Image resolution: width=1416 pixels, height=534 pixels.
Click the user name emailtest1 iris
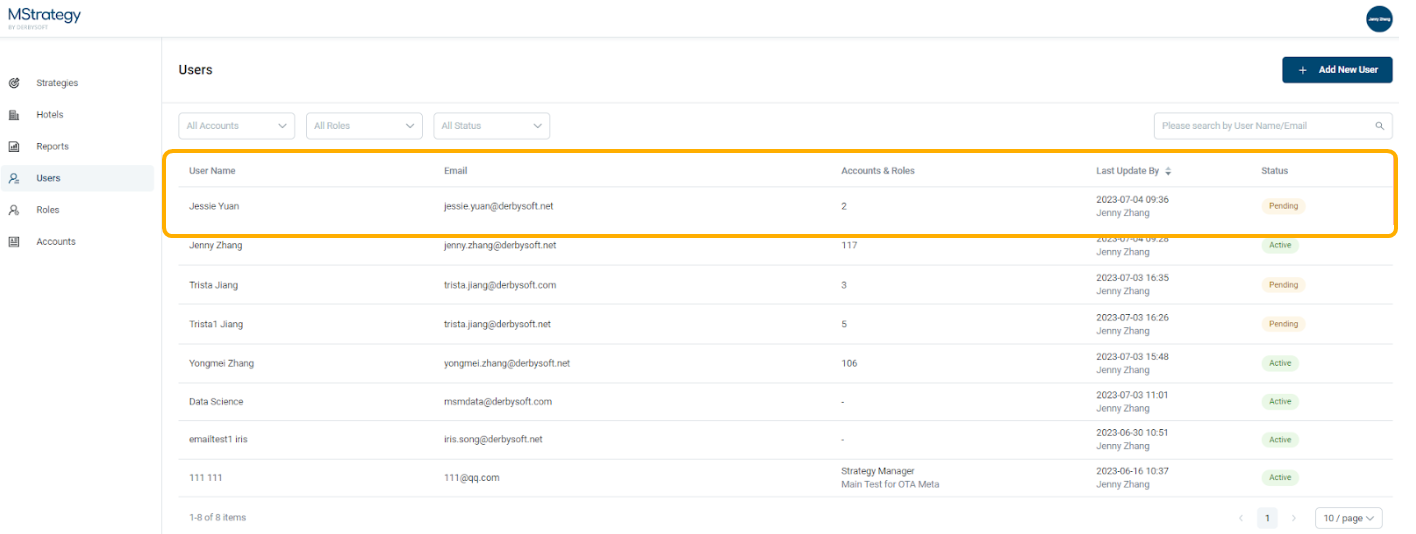218,439
